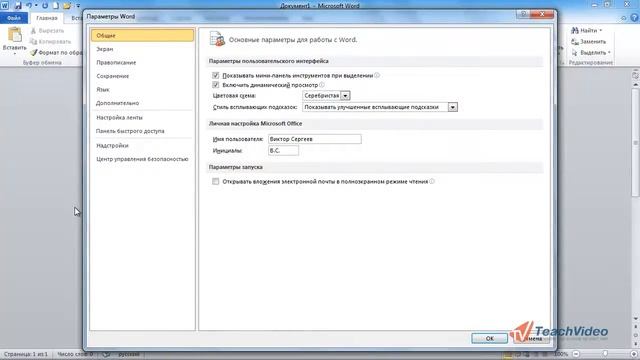This screenshot has height=360, width=640.
Task: Open Центр управления безопасностью category
Action: pos(142,159)
